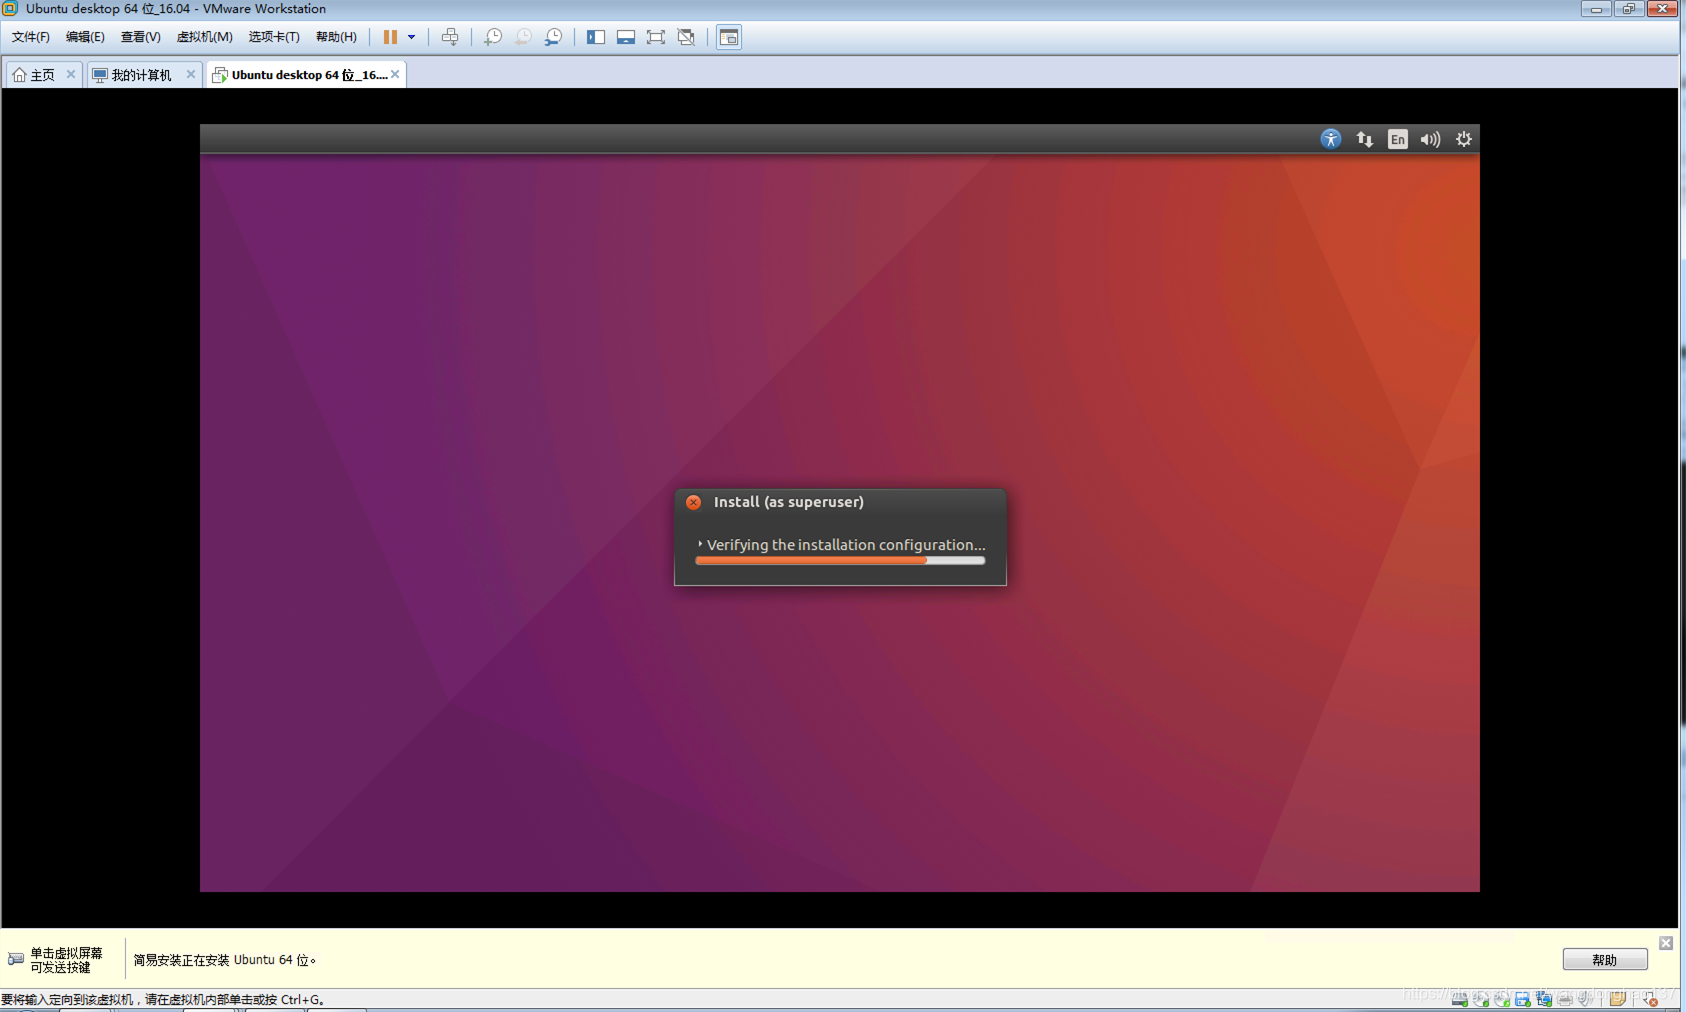Screen dimensions: 1686x1012
Task: Toggle console view button
Action: (x=729, y=37)
